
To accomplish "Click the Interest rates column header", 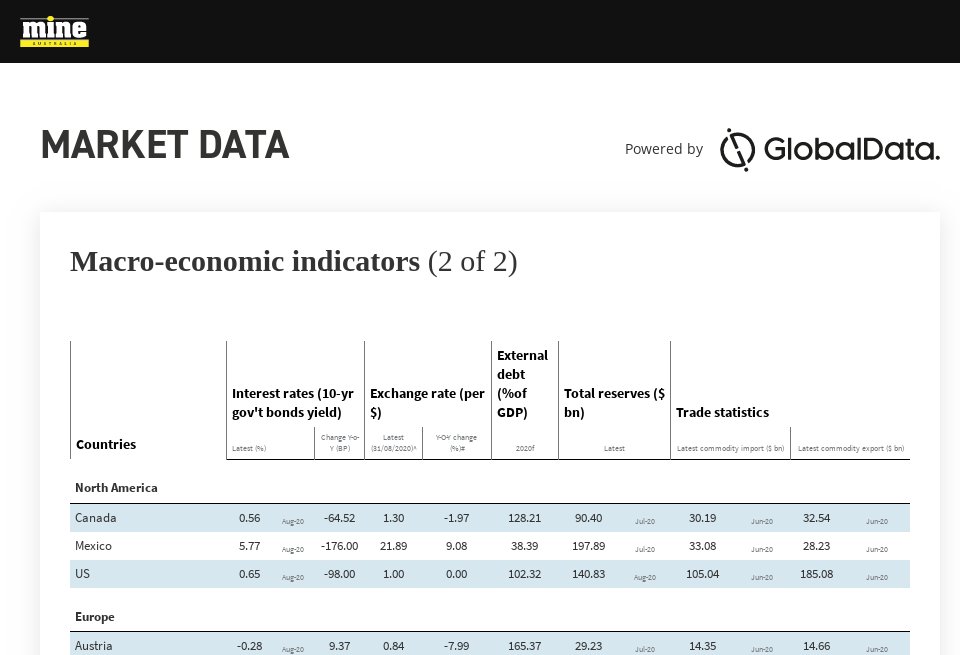I will click(293, 403).
